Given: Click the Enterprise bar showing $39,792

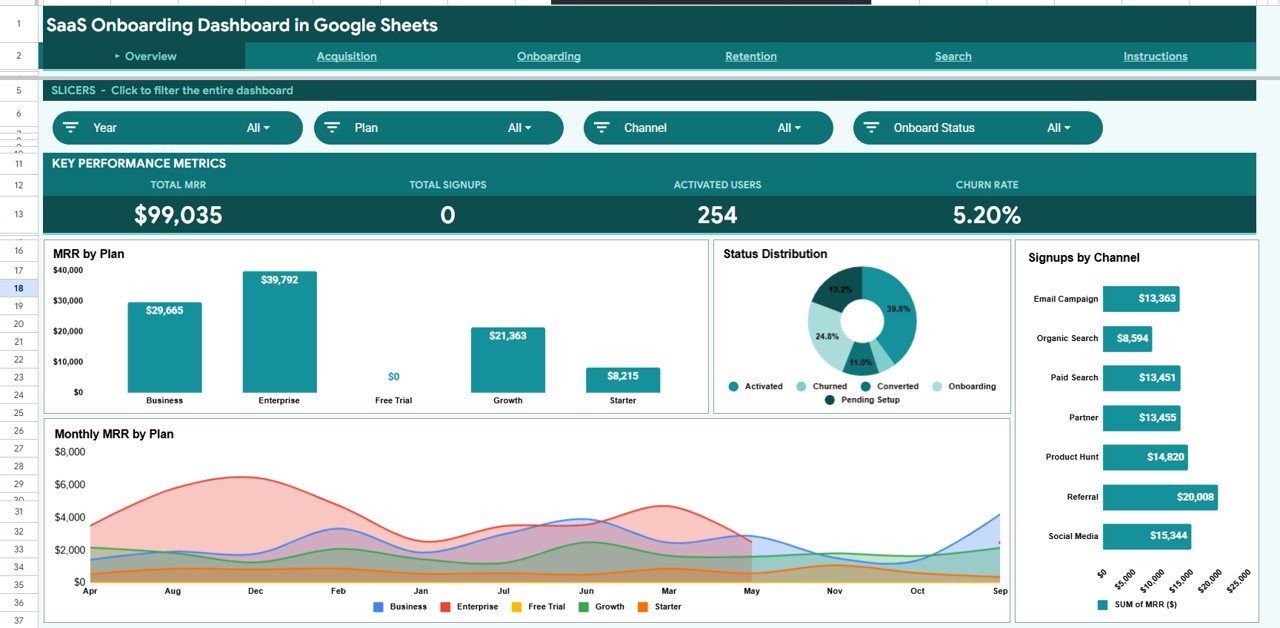Looking at the screenshot, I should 279,332.
